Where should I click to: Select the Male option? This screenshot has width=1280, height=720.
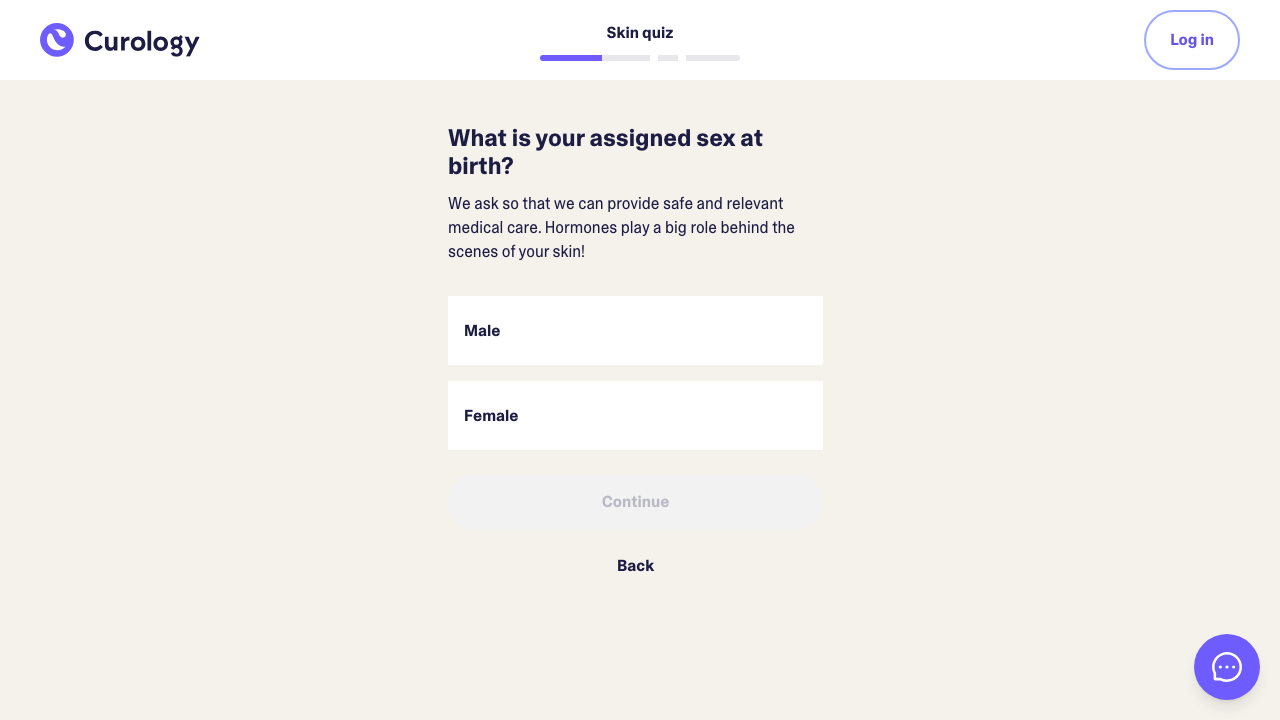tap(635, 330)
